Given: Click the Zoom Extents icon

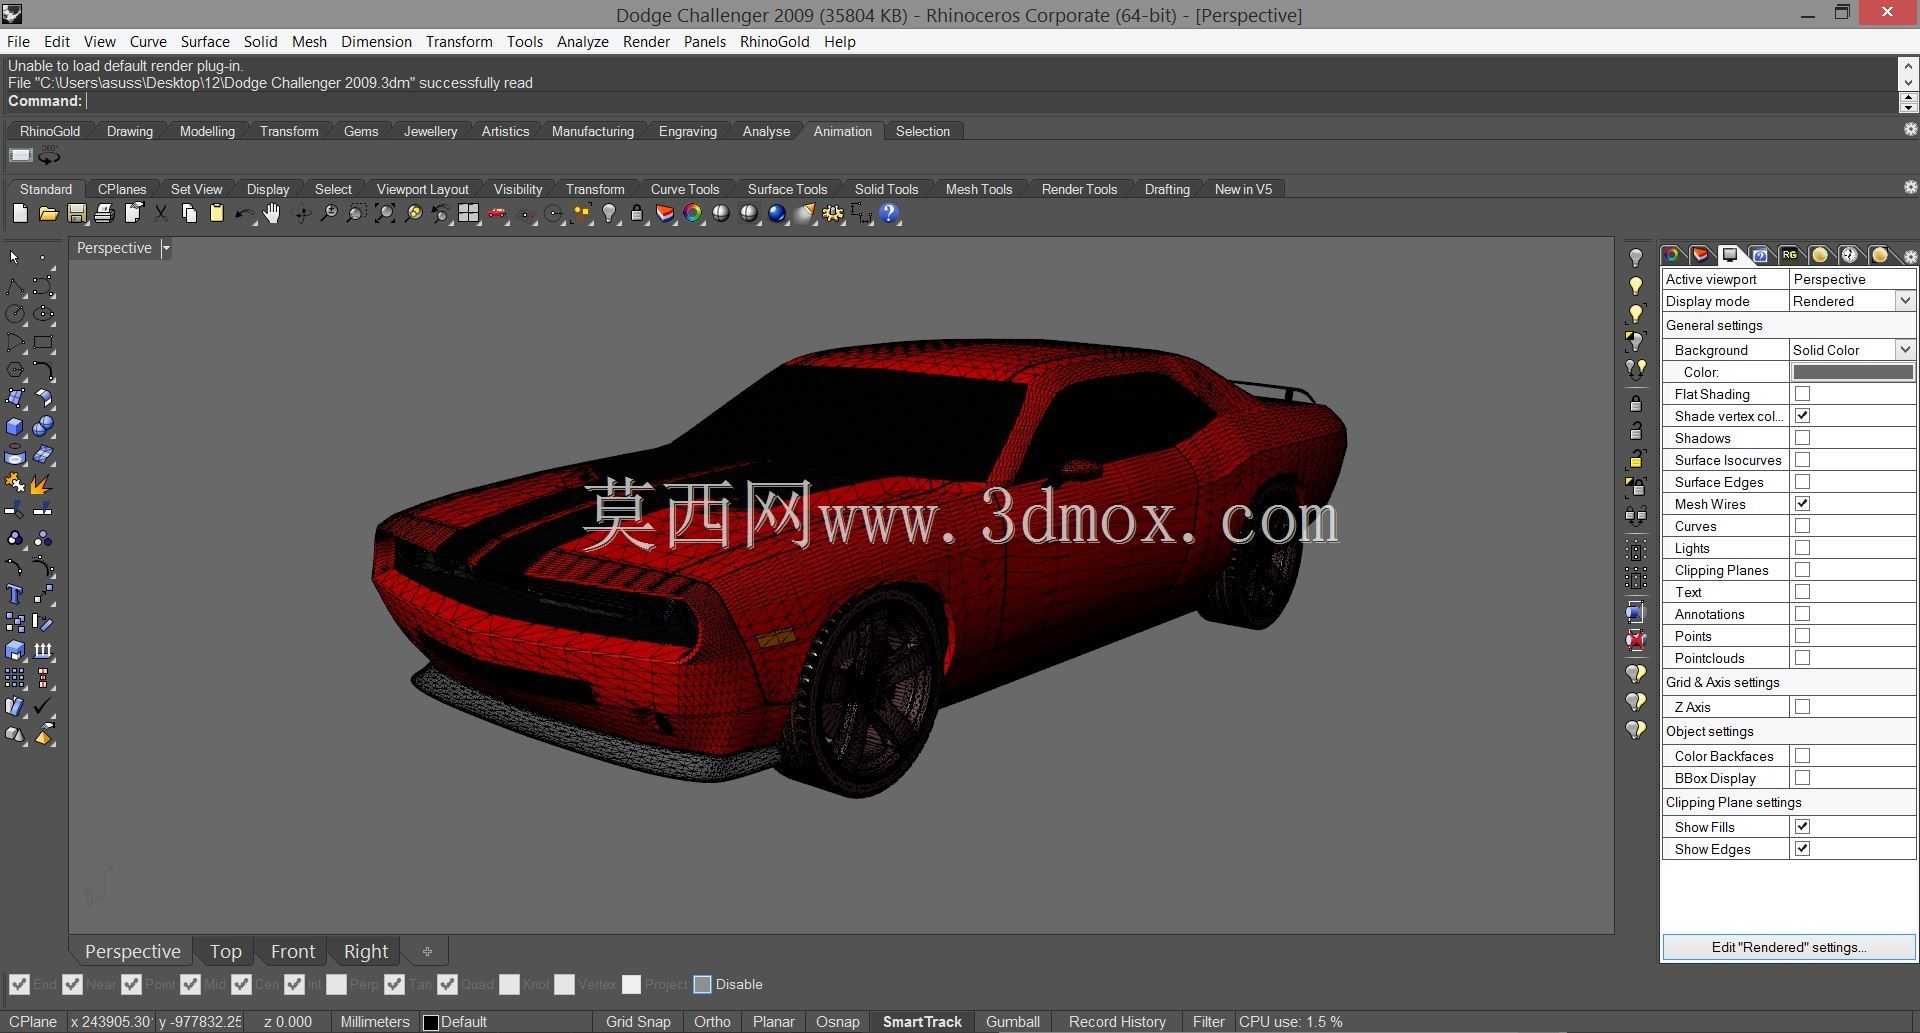Looking at the screenshot, I should tap(384, 214).
